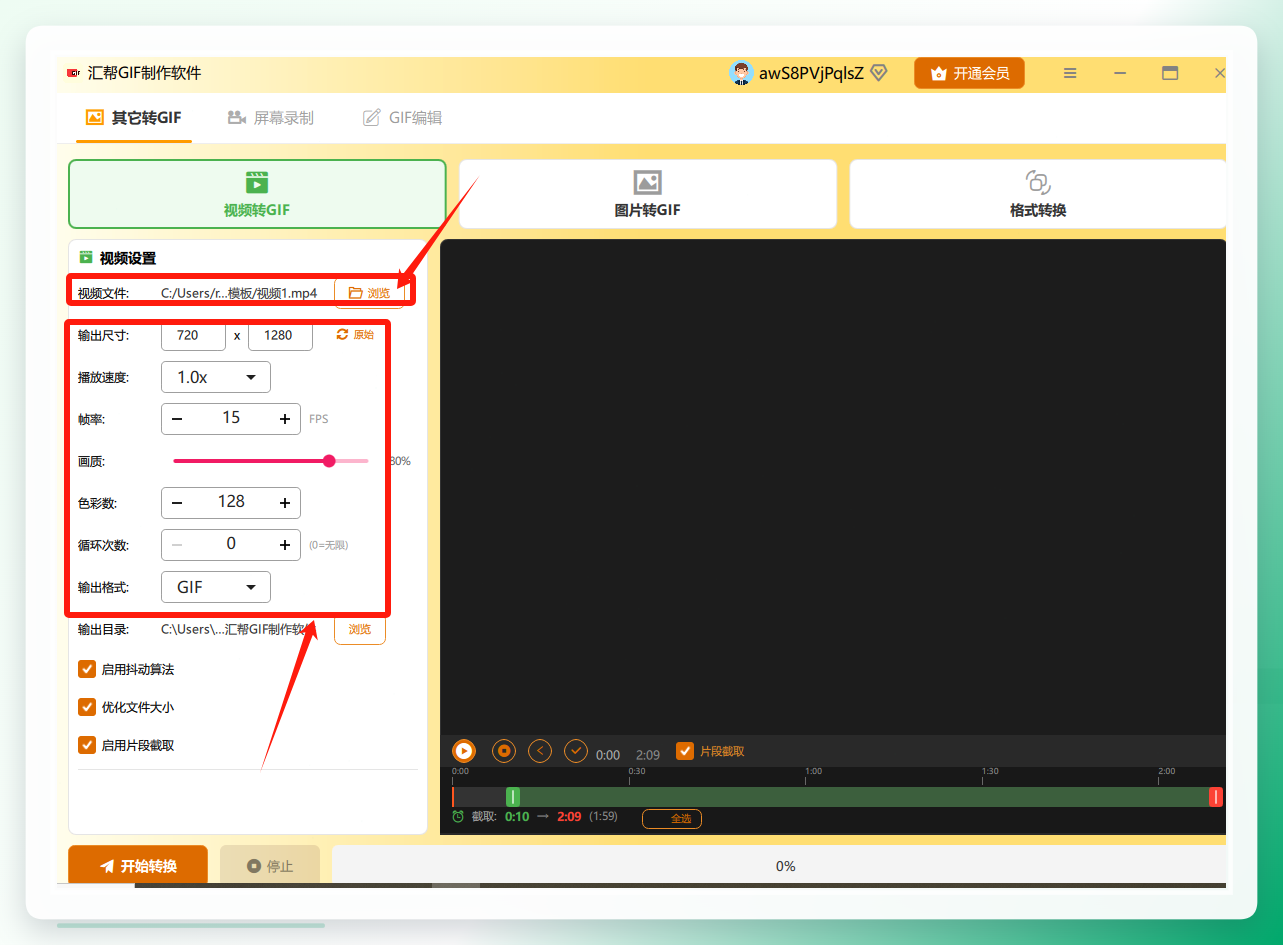The height and width of the screenshot is (945, 1283).
Task: Click the 开始转换 button
Action: click(x=138, y=866)
